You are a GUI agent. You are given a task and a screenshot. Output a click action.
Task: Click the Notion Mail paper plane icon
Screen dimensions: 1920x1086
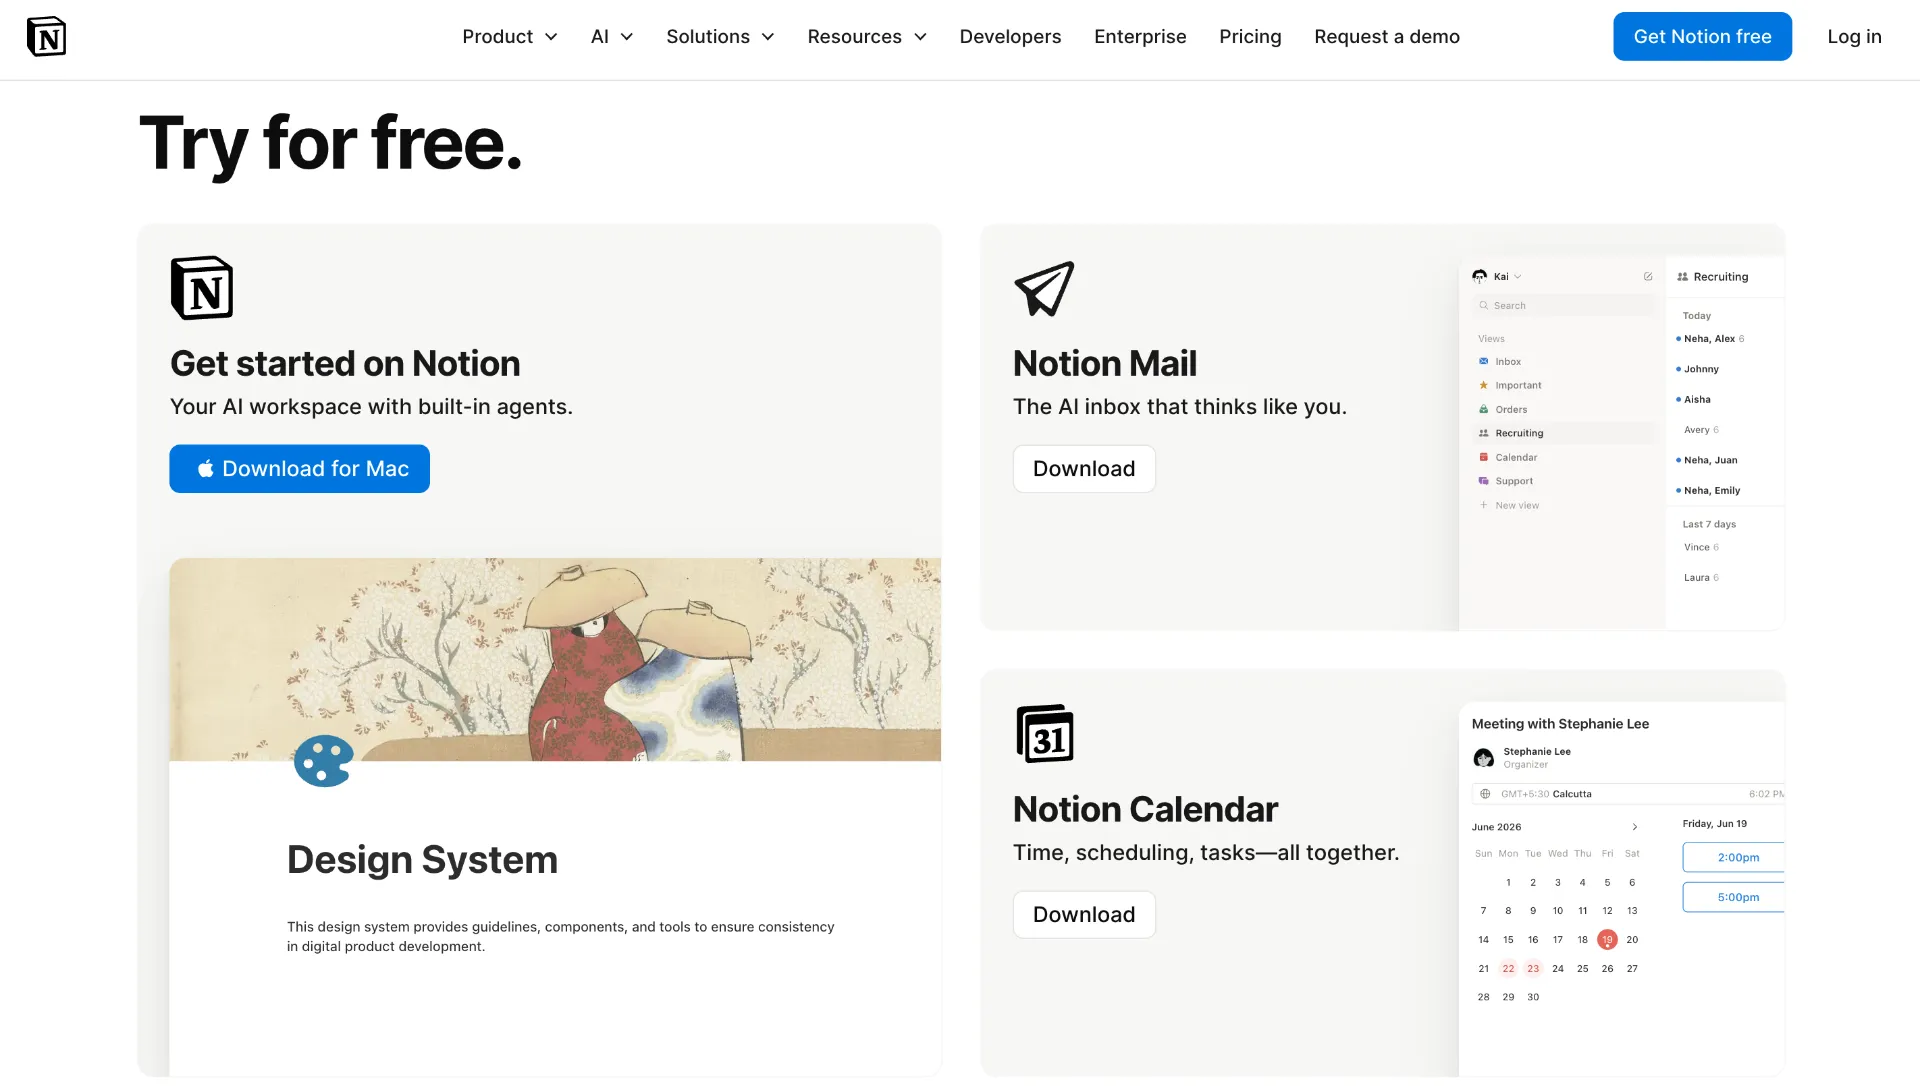pos(1044,289)
